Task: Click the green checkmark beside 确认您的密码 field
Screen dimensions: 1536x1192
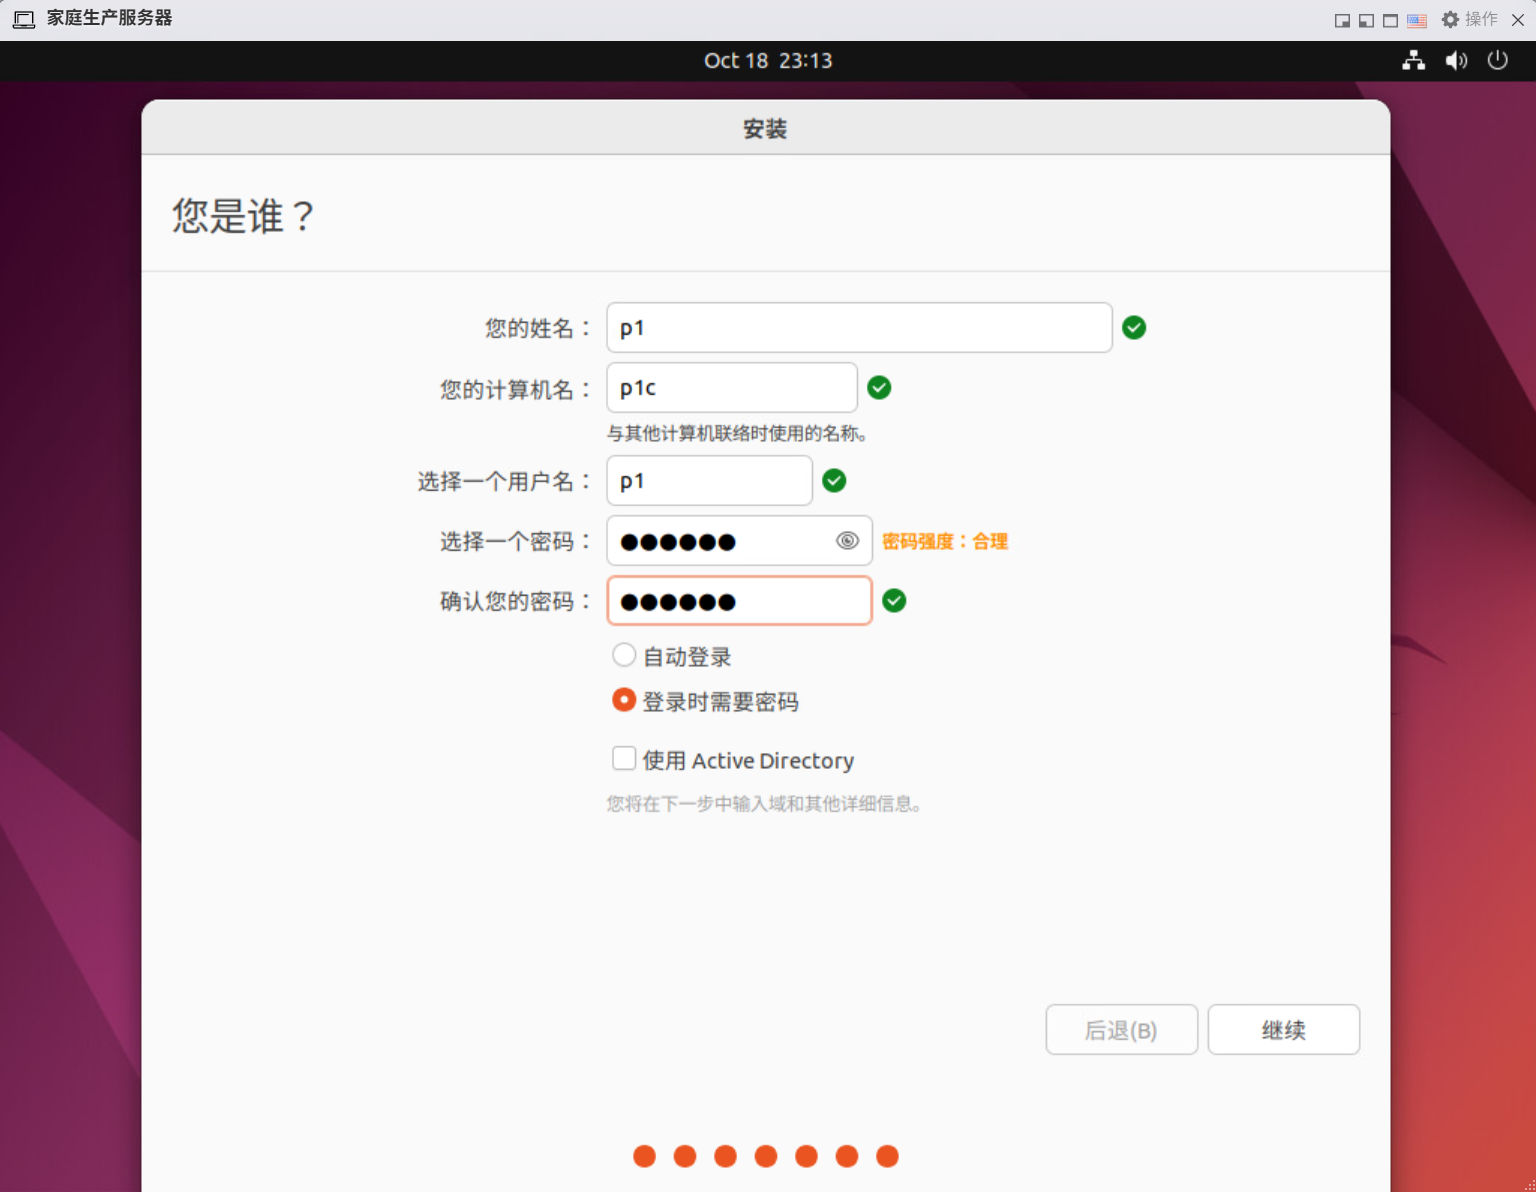Action: pos(894,601)
